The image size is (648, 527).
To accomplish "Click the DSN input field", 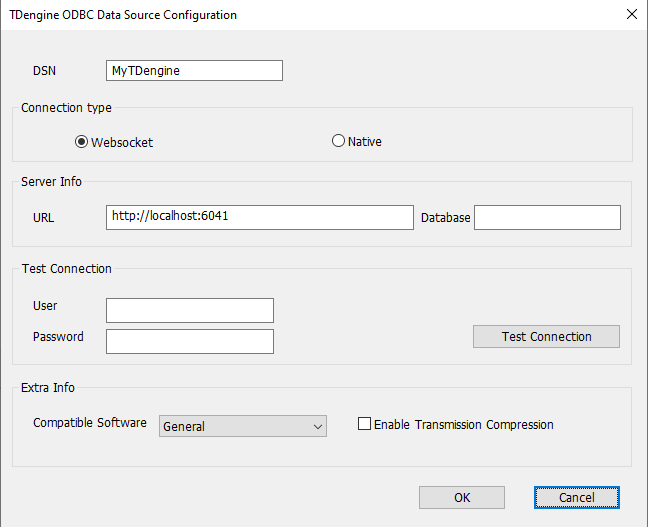I will [194, 71].
